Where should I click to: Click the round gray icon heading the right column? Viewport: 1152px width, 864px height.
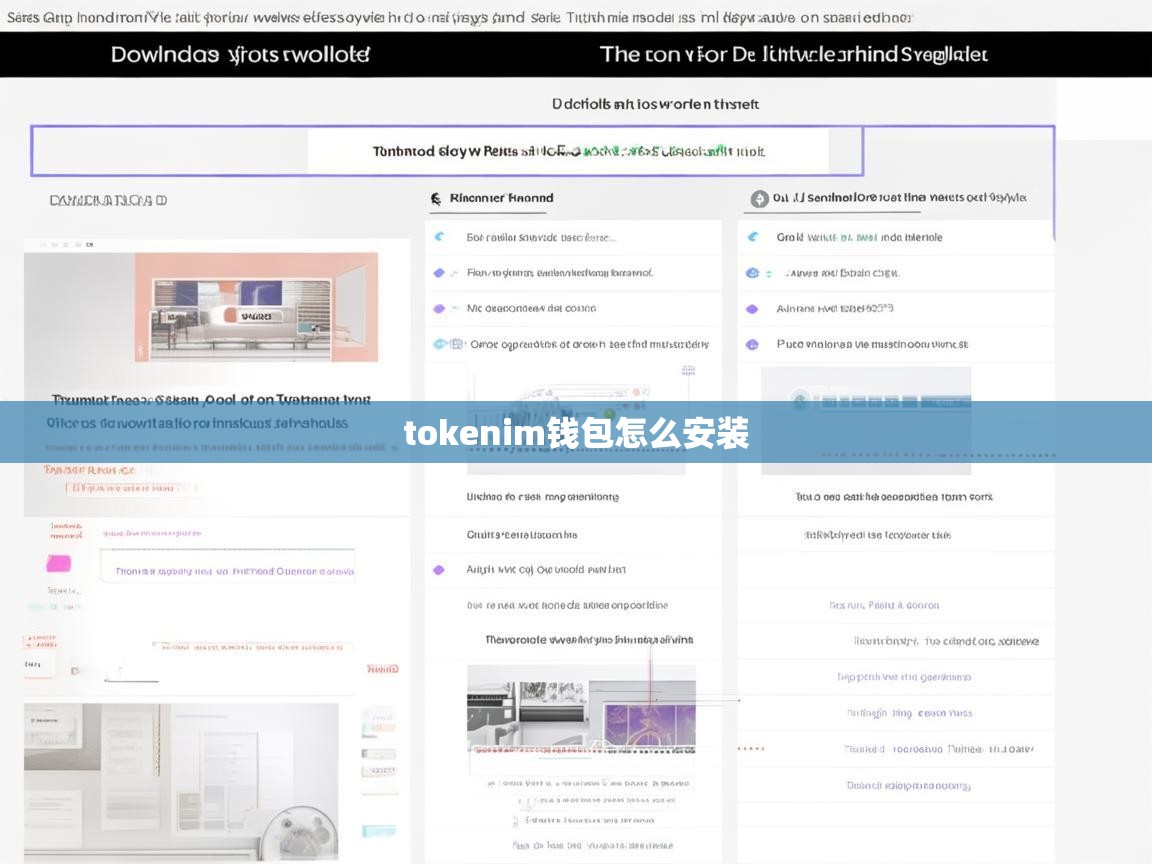click(759, 199)
